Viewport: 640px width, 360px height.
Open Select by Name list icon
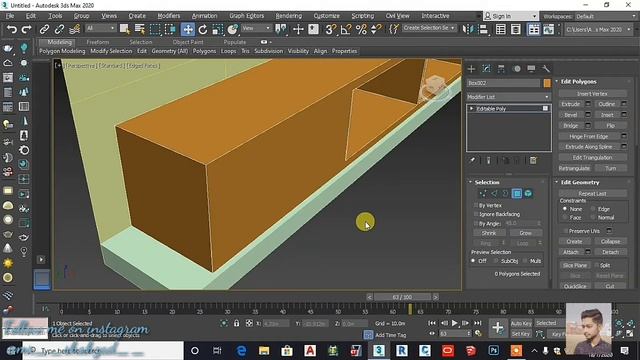[x=140, y=29]
